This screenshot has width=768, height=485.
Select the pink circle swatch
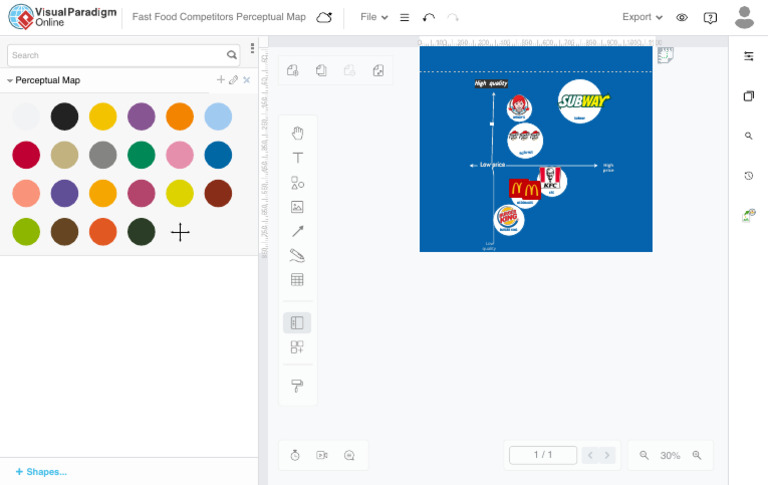[180, 155]
